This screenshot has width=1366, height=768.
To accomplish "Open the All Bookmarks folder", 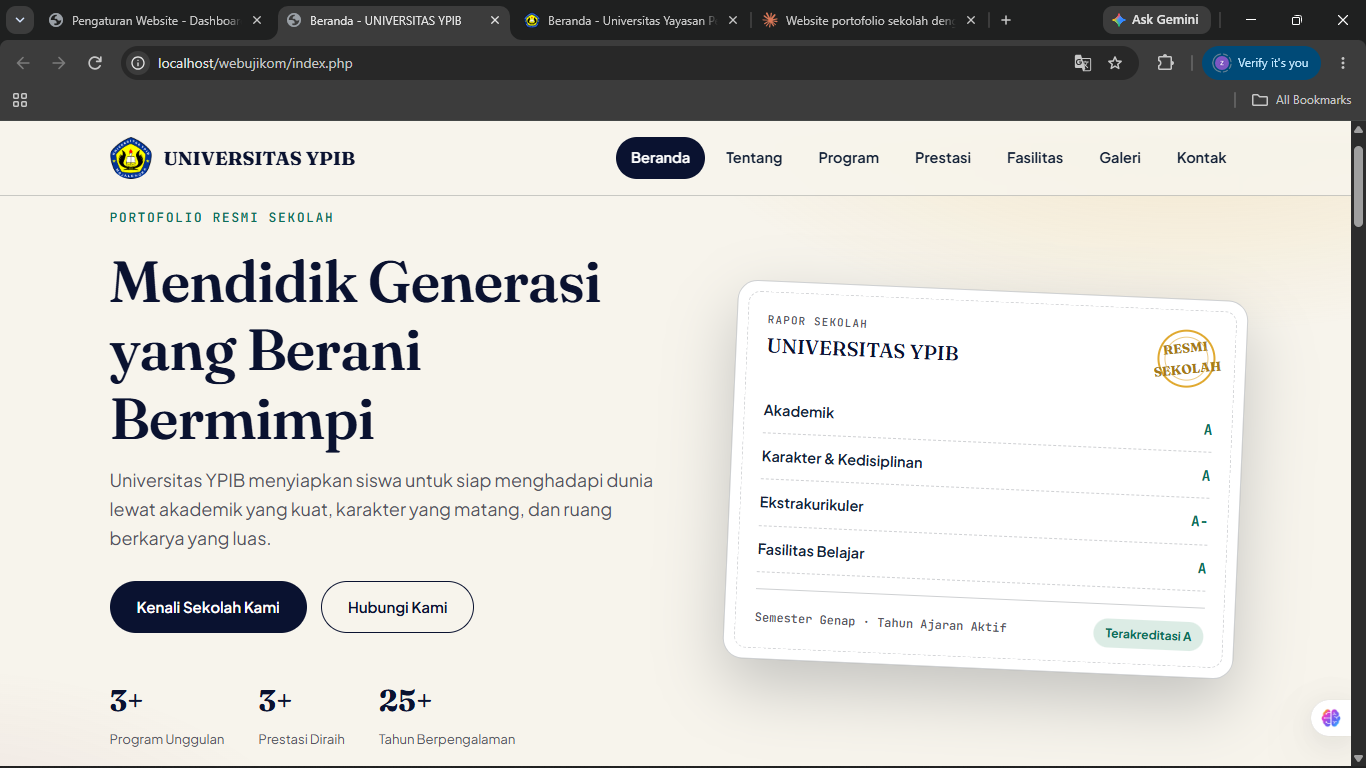I will point(1302,100).
